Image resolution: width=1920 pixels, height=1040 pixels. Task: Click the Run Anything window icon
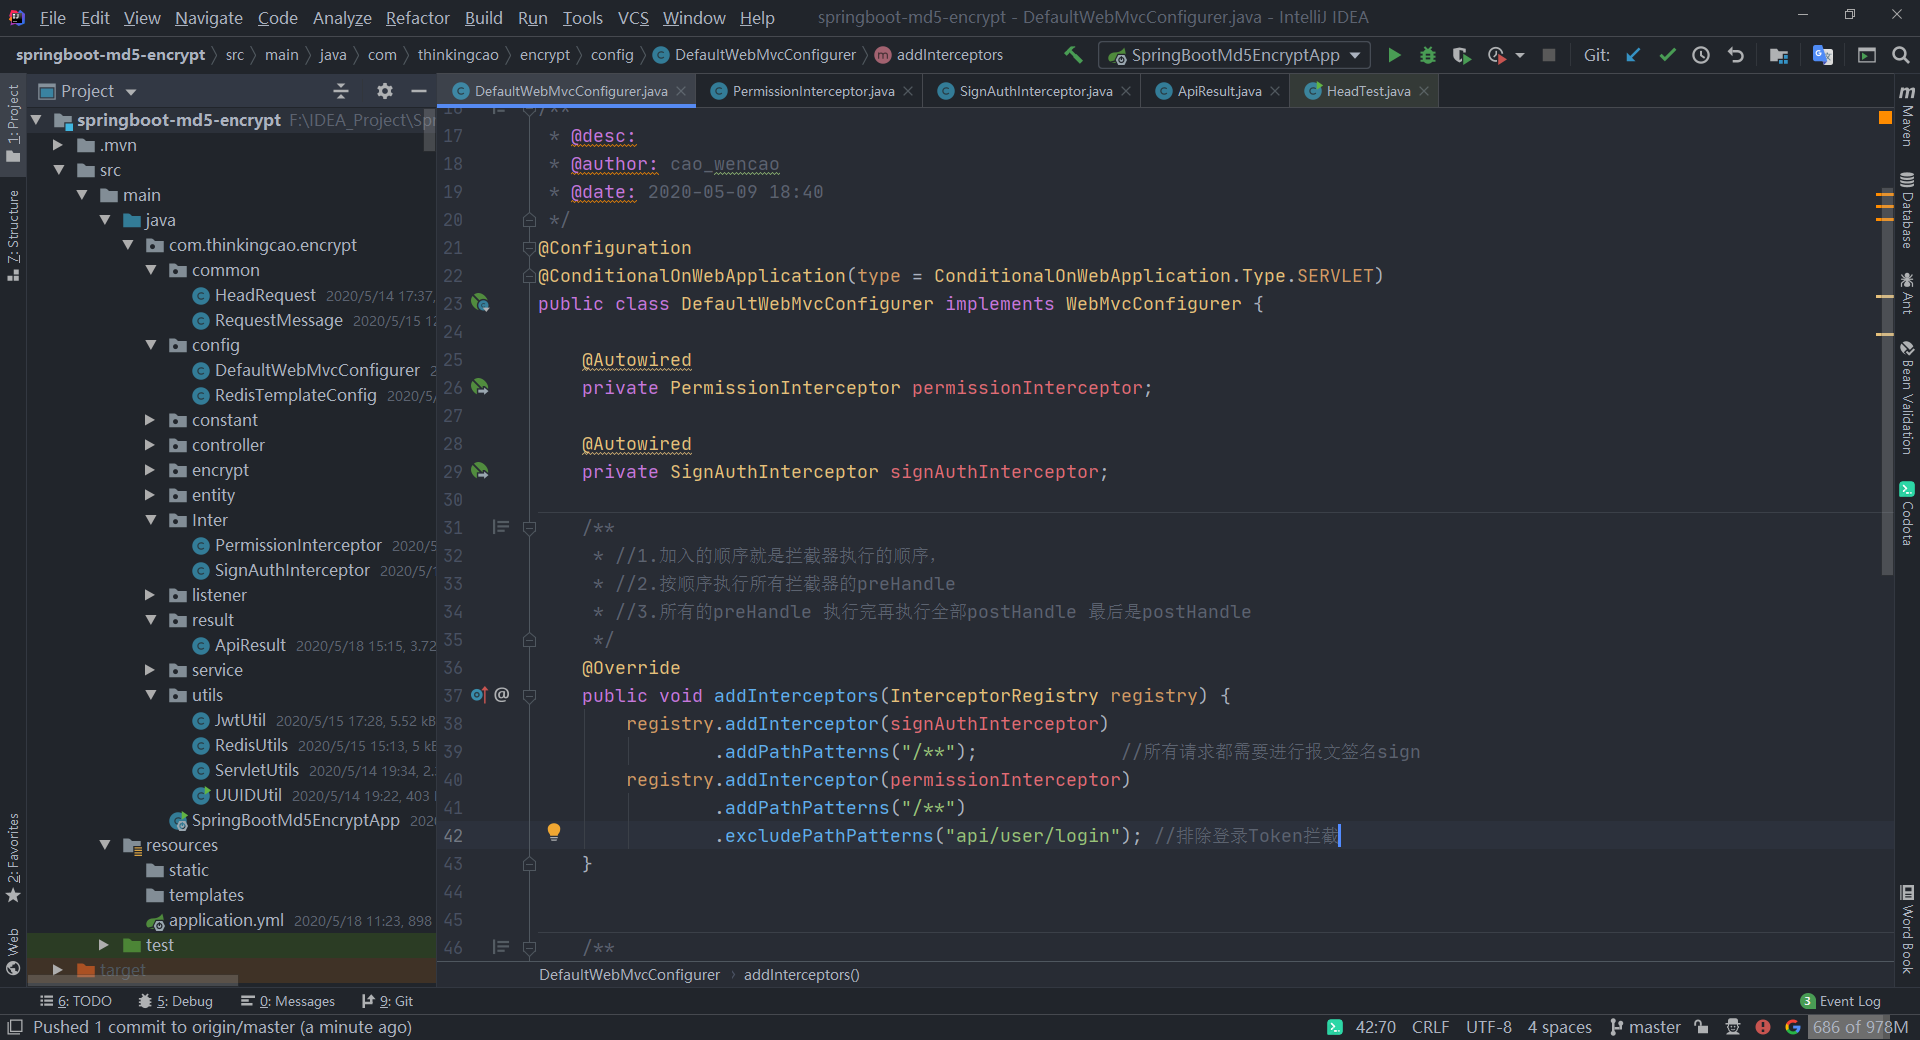click(x=1867, y=55)
